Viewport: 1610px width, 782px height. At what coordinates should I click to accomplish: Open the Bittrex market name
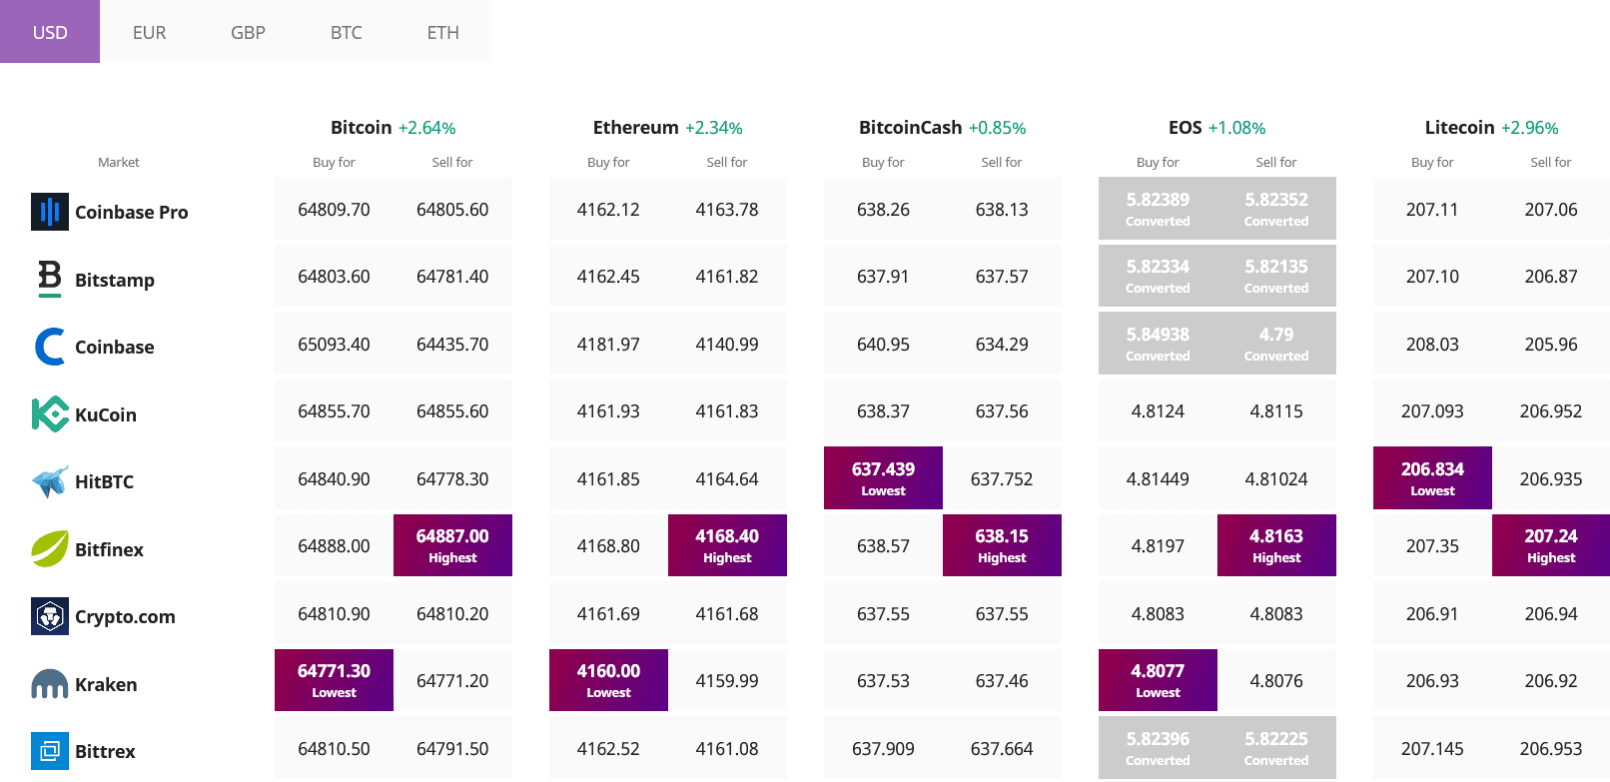tap(105, 751)
